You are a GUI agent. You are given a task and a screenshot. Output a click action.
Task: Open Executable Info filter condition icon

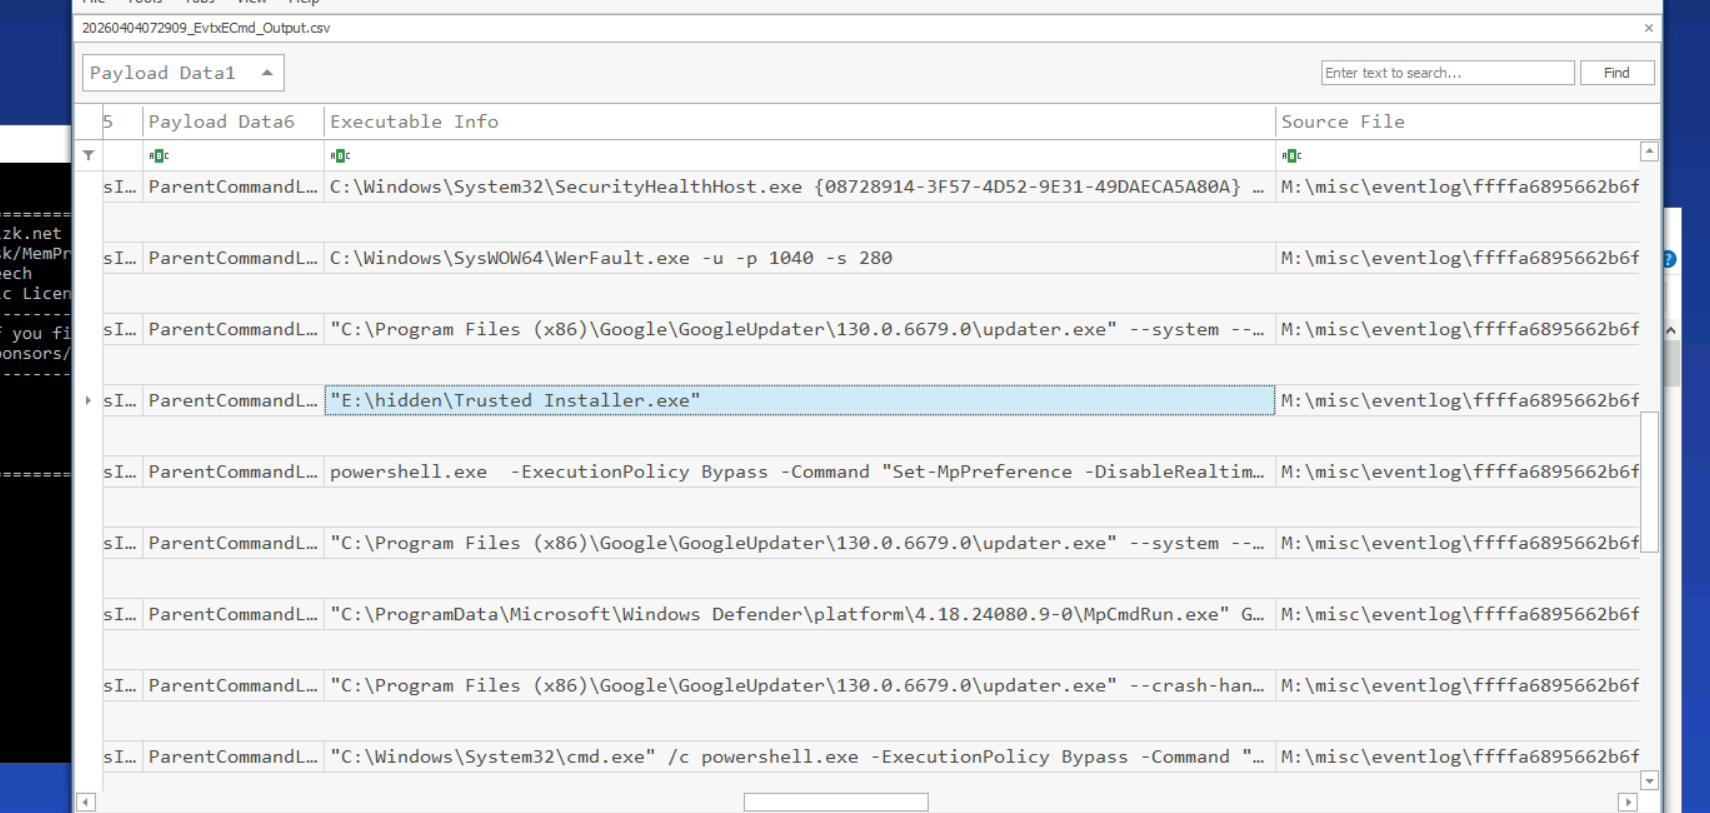(340, 156)
